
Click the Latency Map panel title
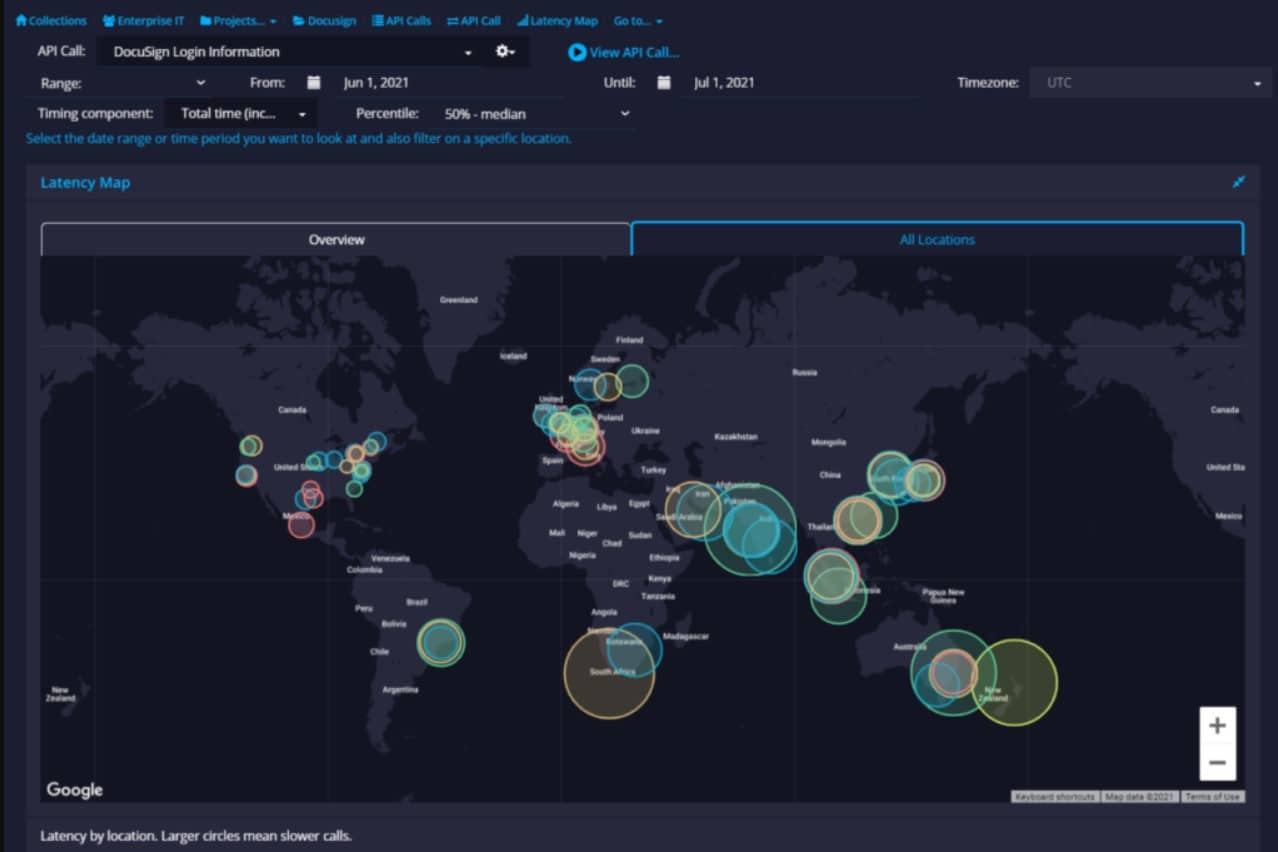[x=85, y=183]
